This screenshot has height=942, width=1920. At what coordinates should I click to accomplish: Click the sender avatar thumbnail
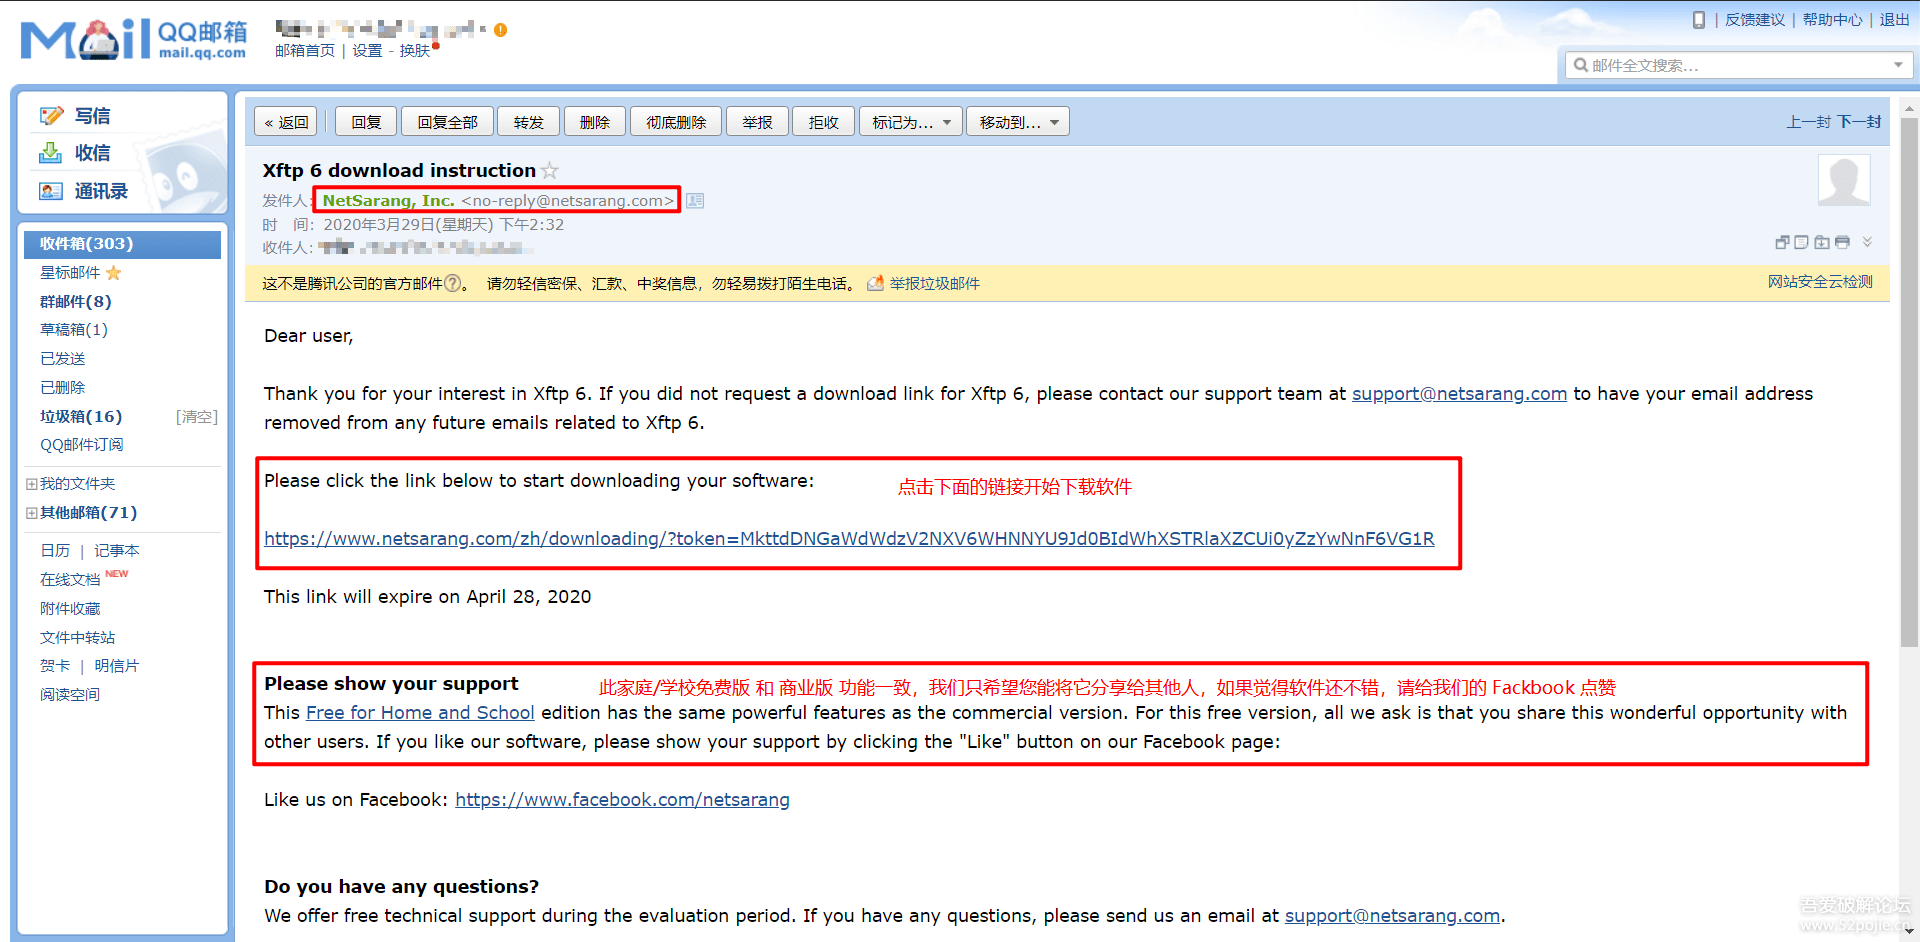(x=1844, y=181)
